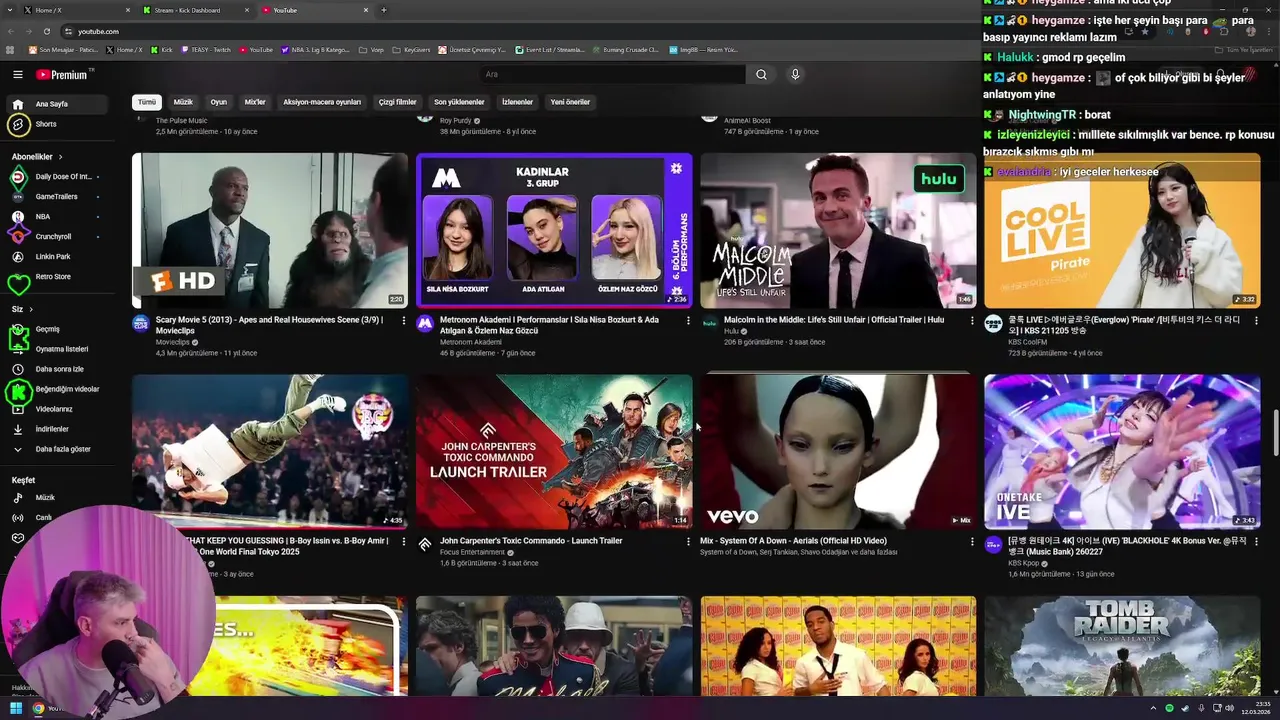Open the Kick bookmark

(162, 49)
